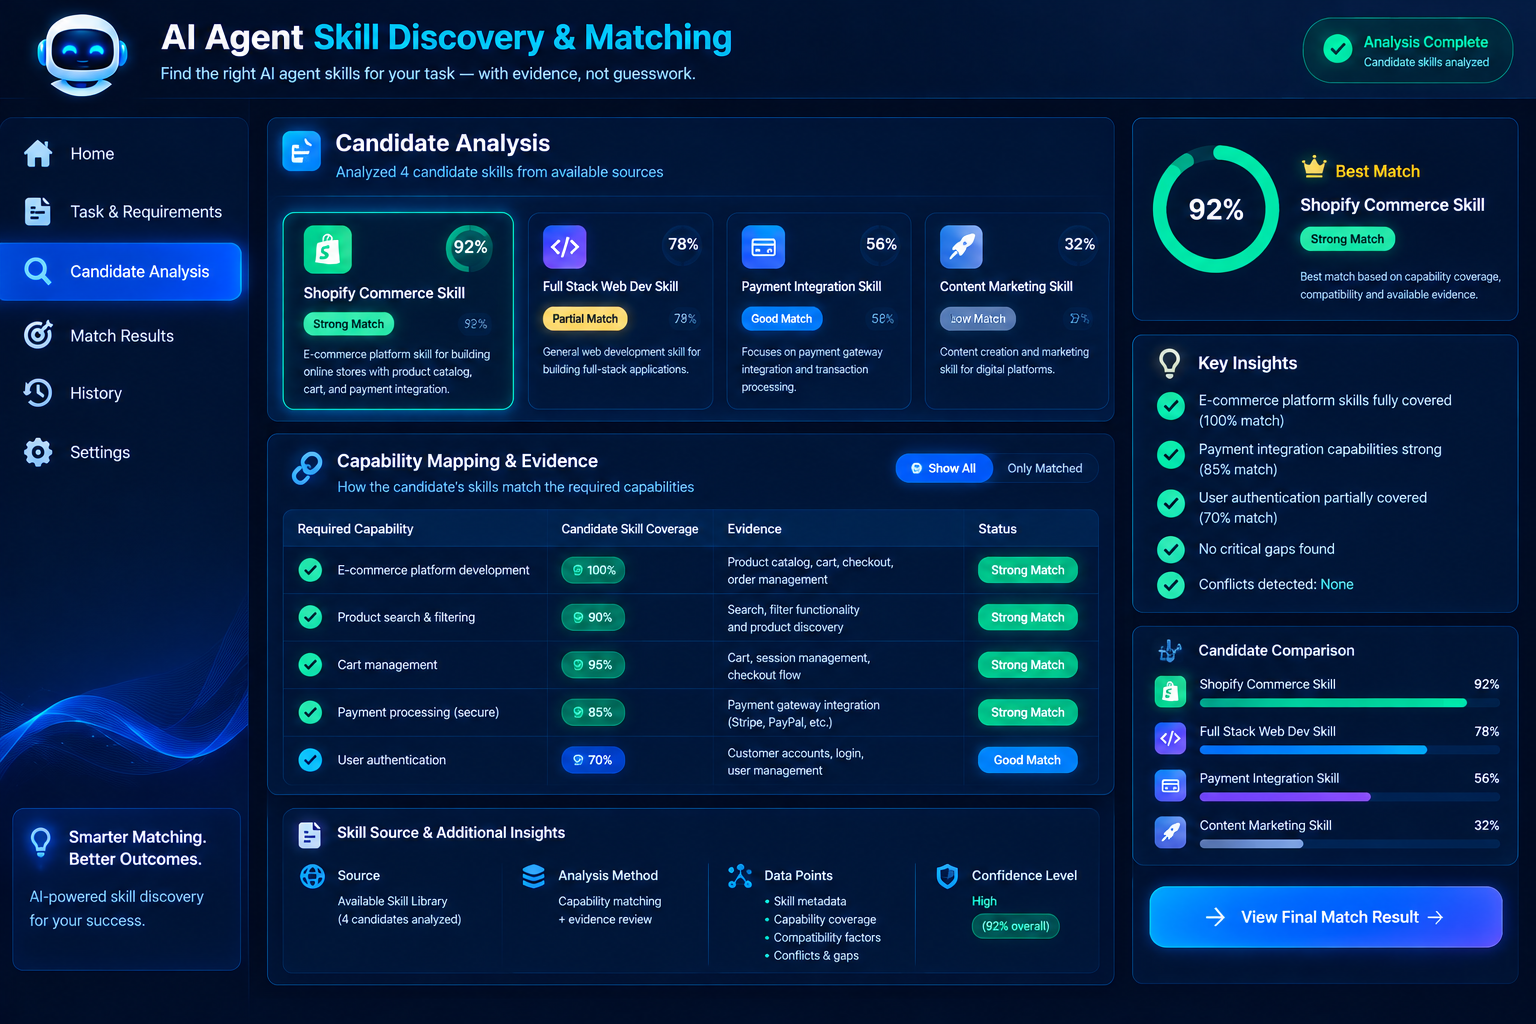
Task: Click the Good Match status for User authentication
Action: click(x=1027, y=760)
